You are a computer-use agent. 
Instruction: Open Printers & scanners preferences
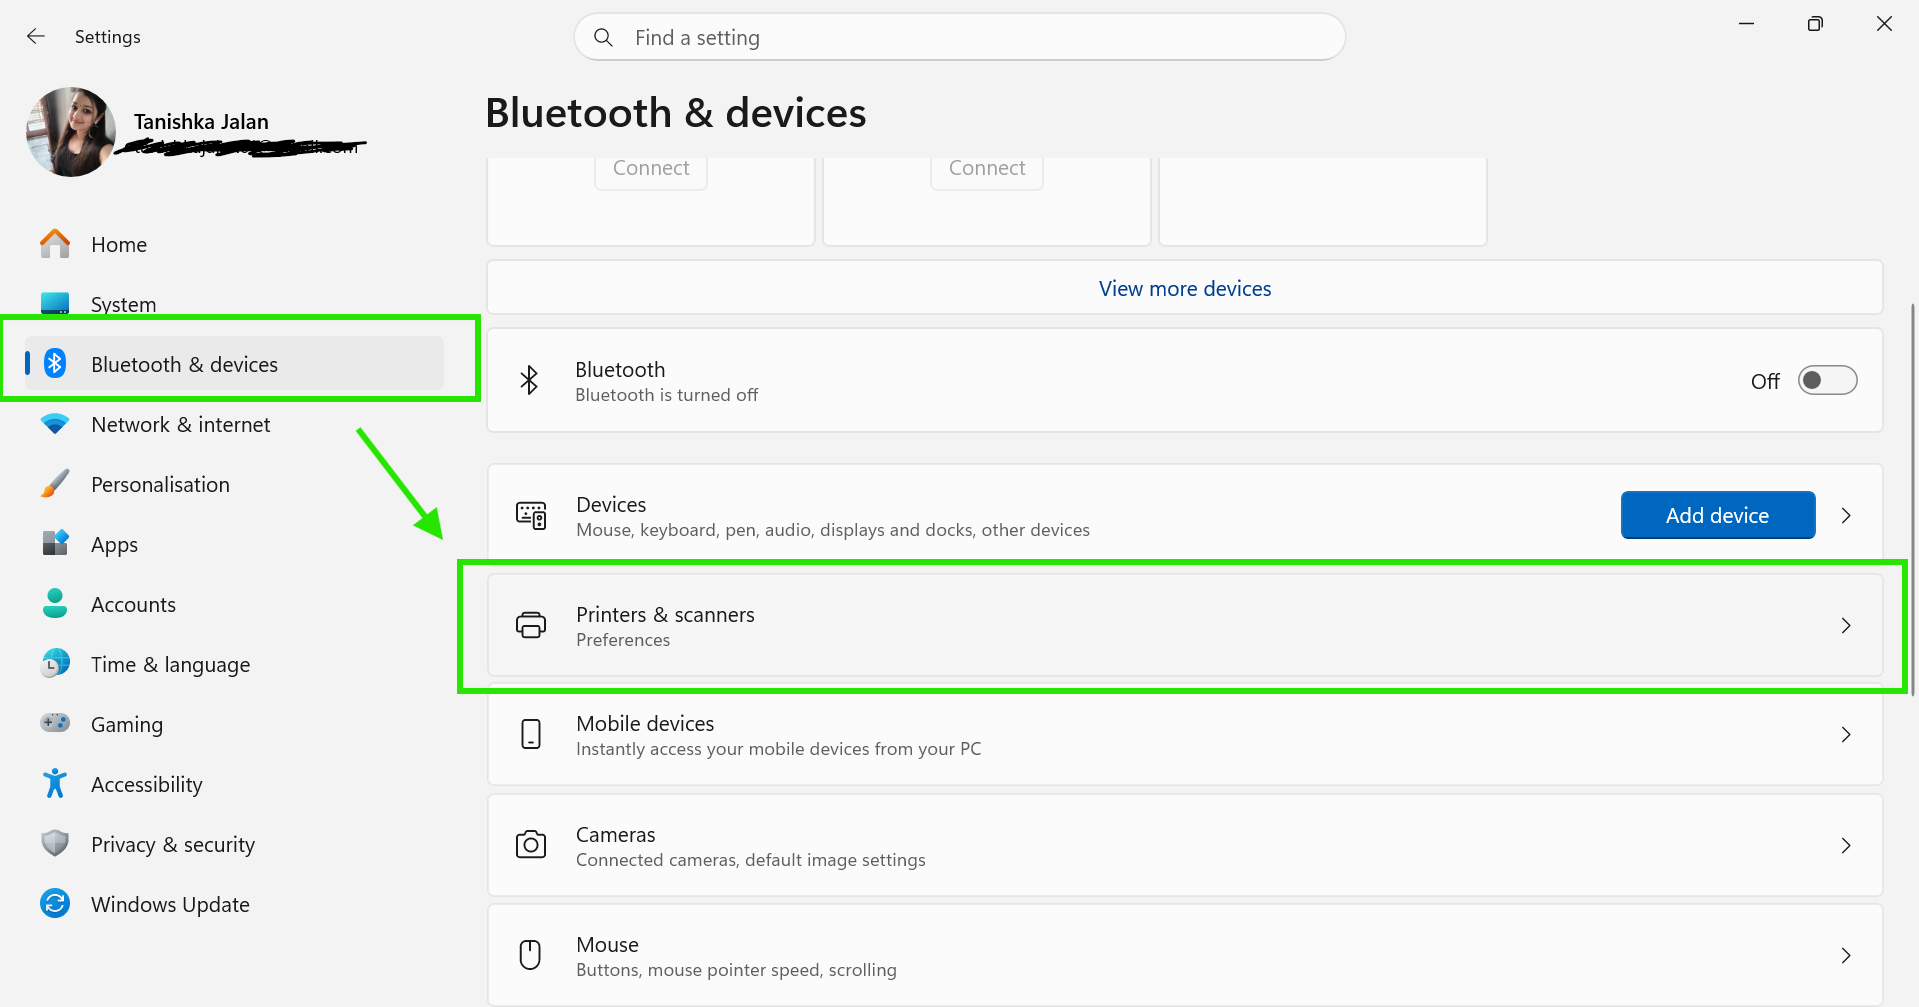pos(1185,626)
